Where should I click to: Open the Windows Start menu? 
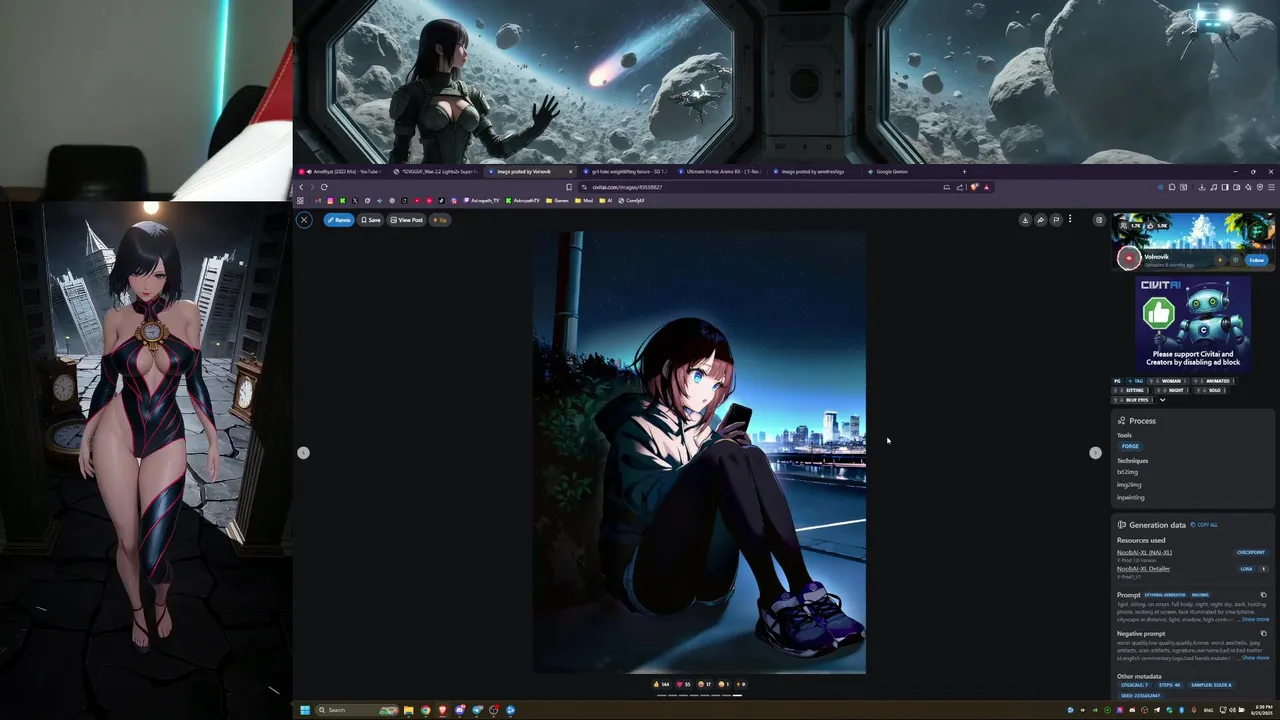tap(305, 710)
